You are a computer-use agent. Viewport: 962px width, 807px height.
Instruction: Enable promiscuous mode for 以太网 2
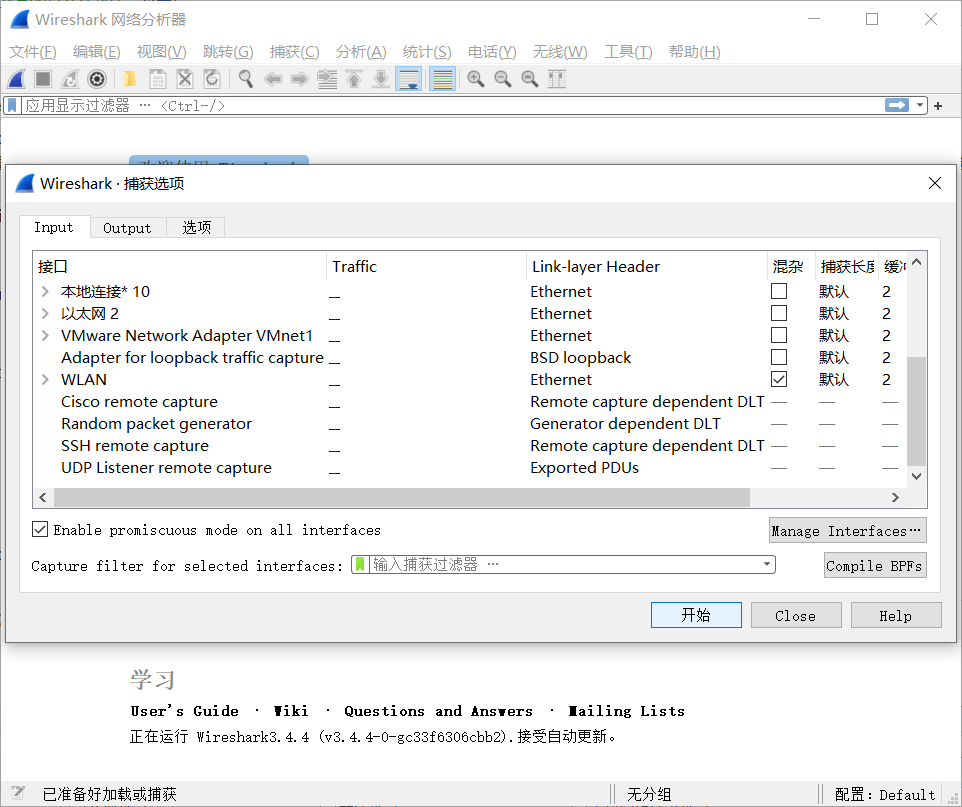pyautogui.click(x=779, y=313)
